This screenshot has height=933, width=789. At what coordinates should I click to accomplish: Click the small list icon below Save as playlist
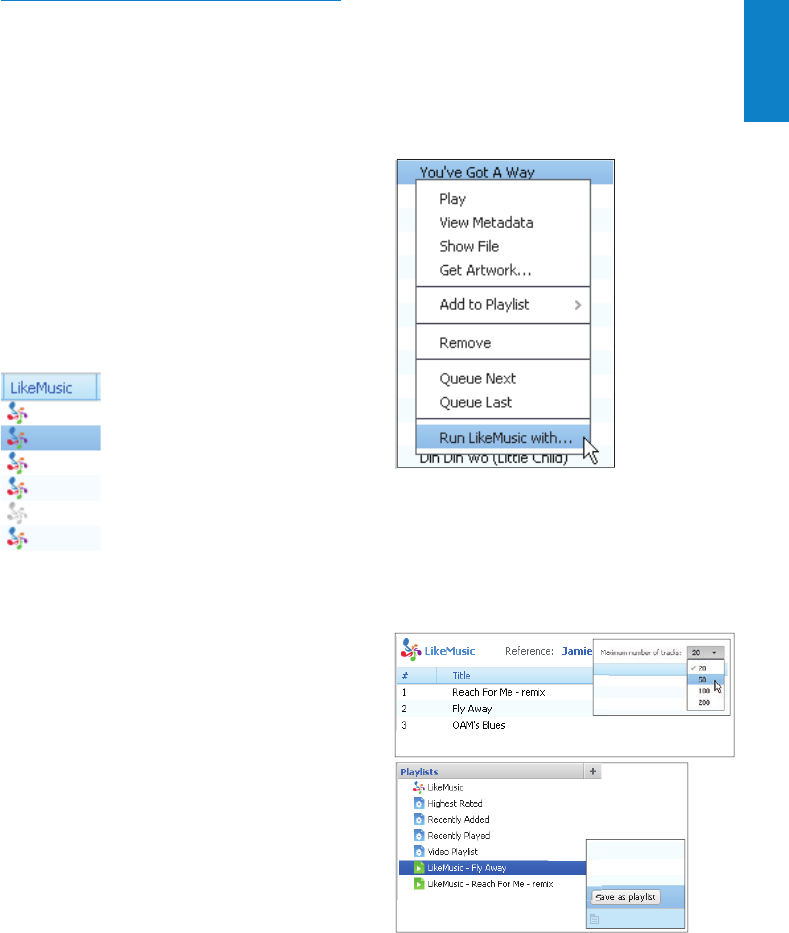pos(594,919)
